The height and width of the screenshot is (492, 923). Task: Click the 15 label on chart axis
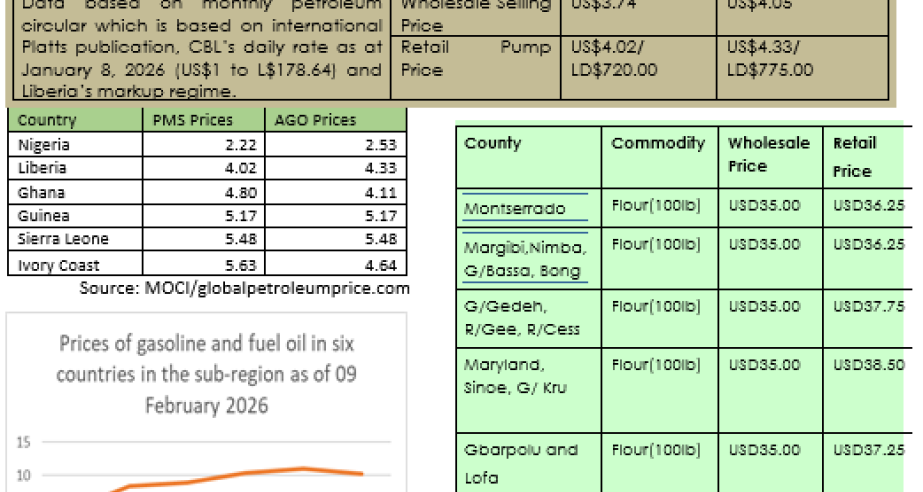pyautogui.click(x=25, y=441)
